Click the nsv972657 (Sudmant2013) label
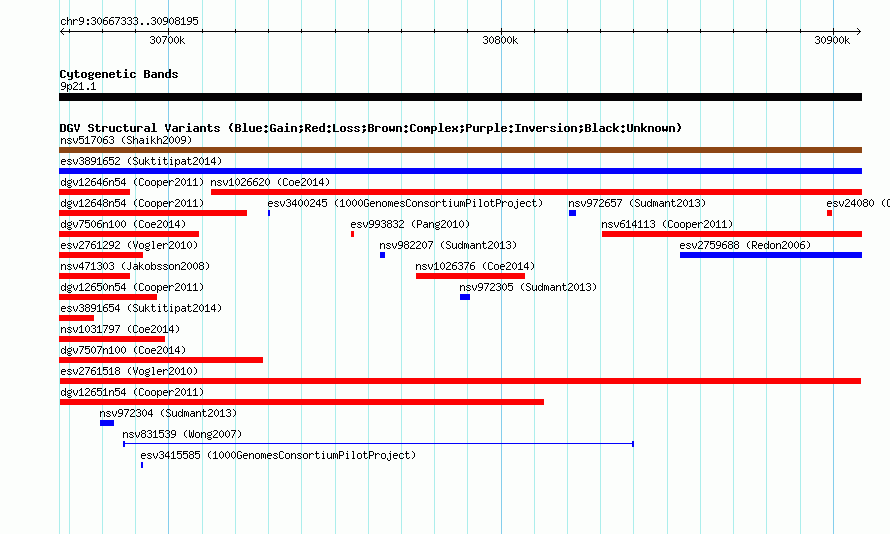 pos(637,203)
